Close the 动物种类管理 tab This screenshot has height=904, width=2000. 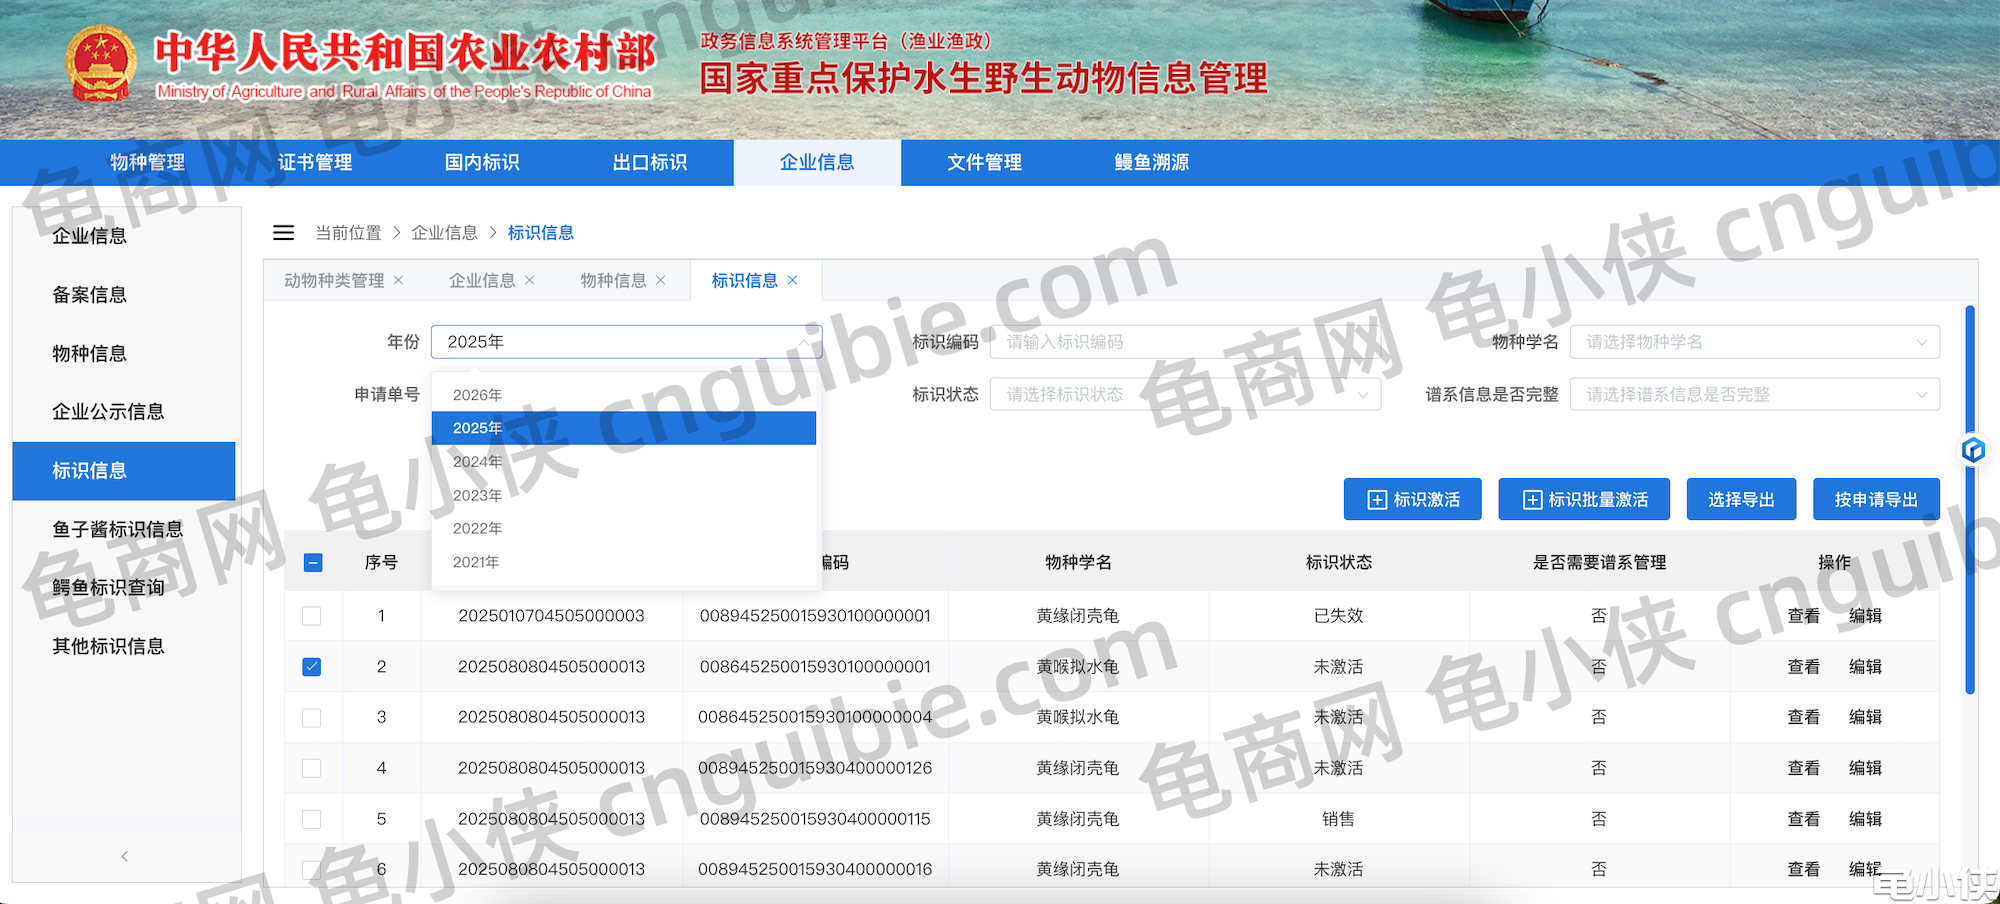398,280
